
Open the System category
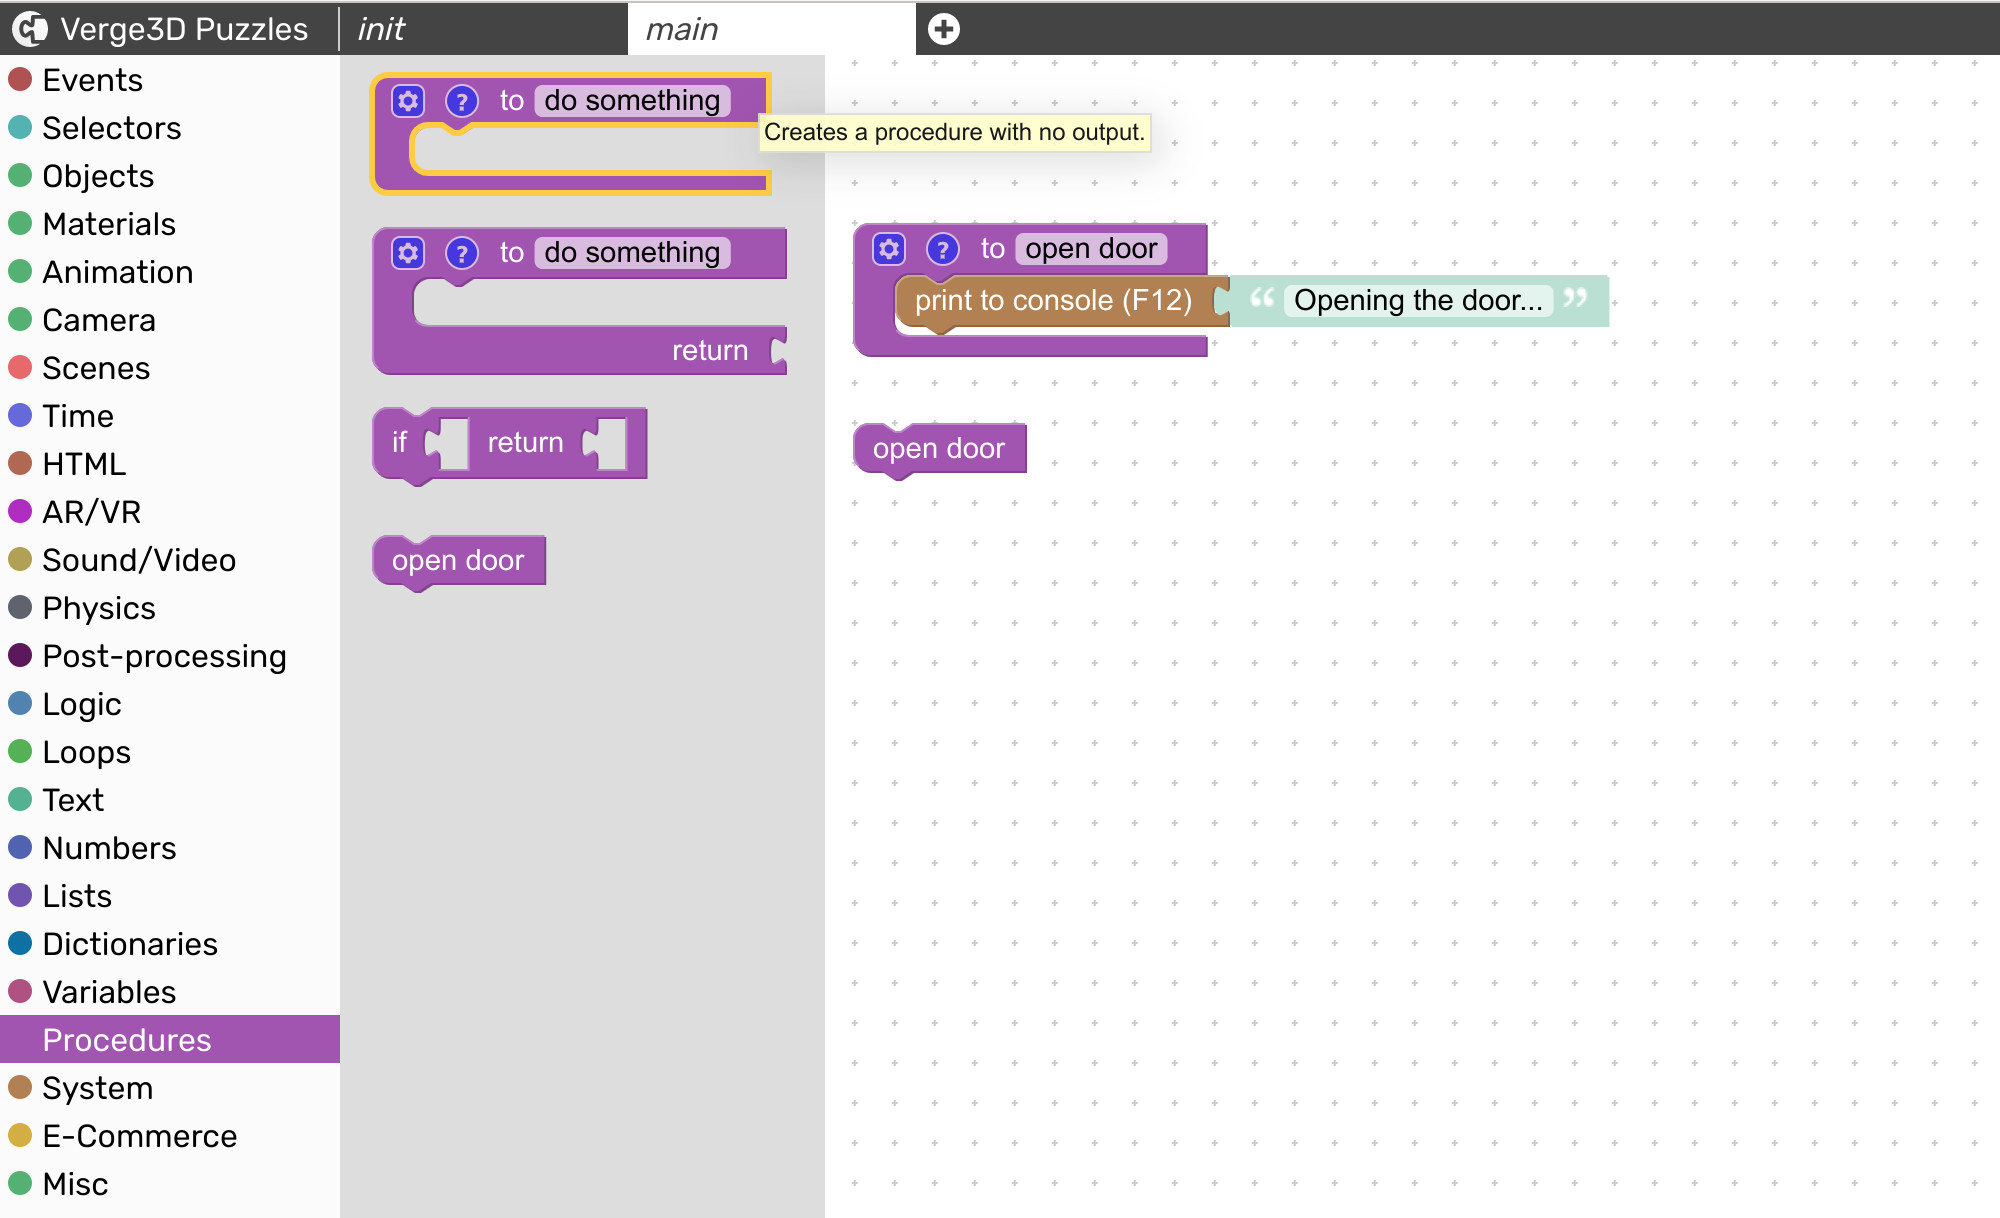point(97,1088)
